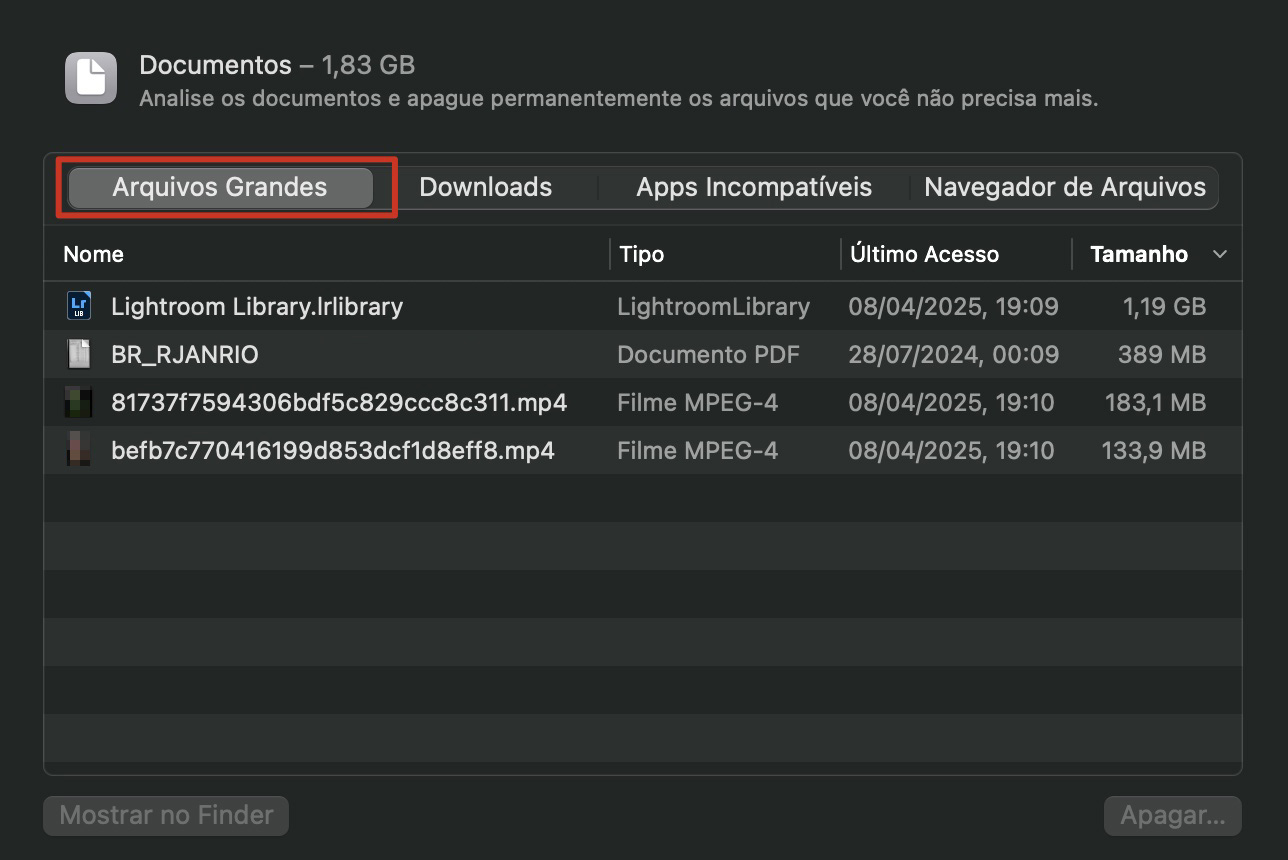Sort by the Tipo column header

pos(642,255)
